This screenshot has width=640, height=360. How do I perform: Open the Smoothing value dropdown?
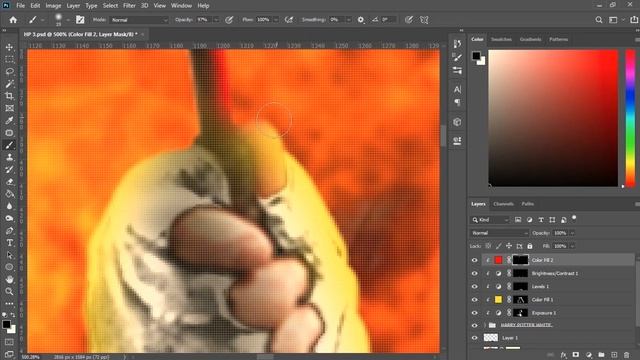(x=348, y=20)
